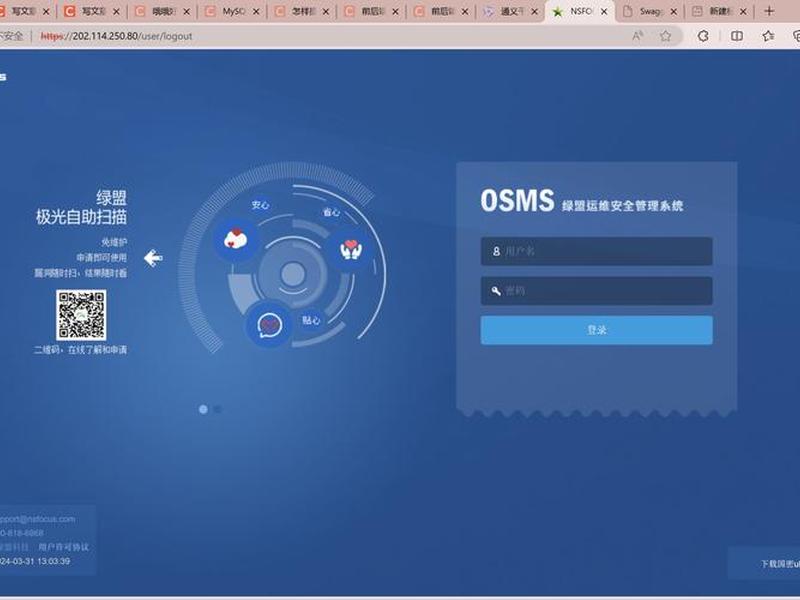Toggle the split screen icon
The image size is (800, 600).
click(736, 36)
